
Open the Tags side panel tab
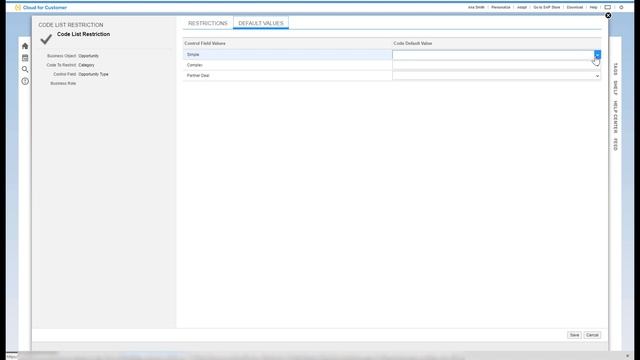tap(615, 69)
